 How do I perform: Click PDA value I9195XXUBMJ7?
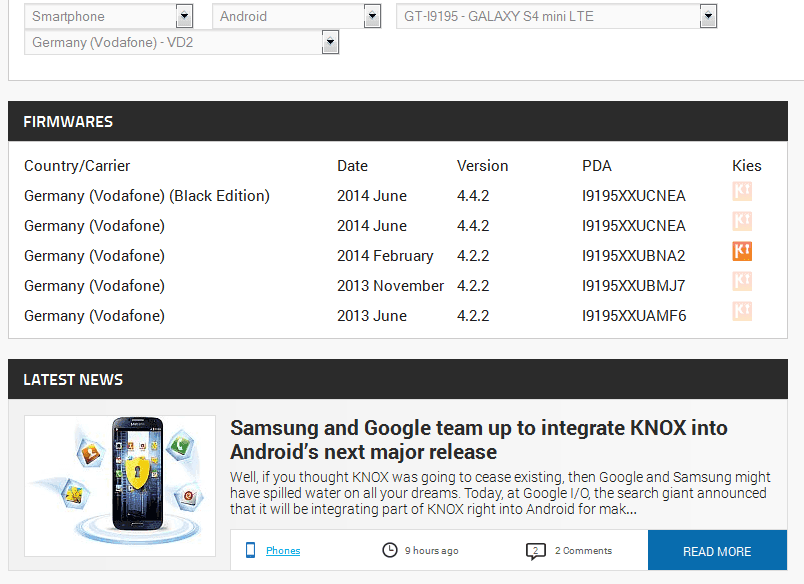click(633, 286)
